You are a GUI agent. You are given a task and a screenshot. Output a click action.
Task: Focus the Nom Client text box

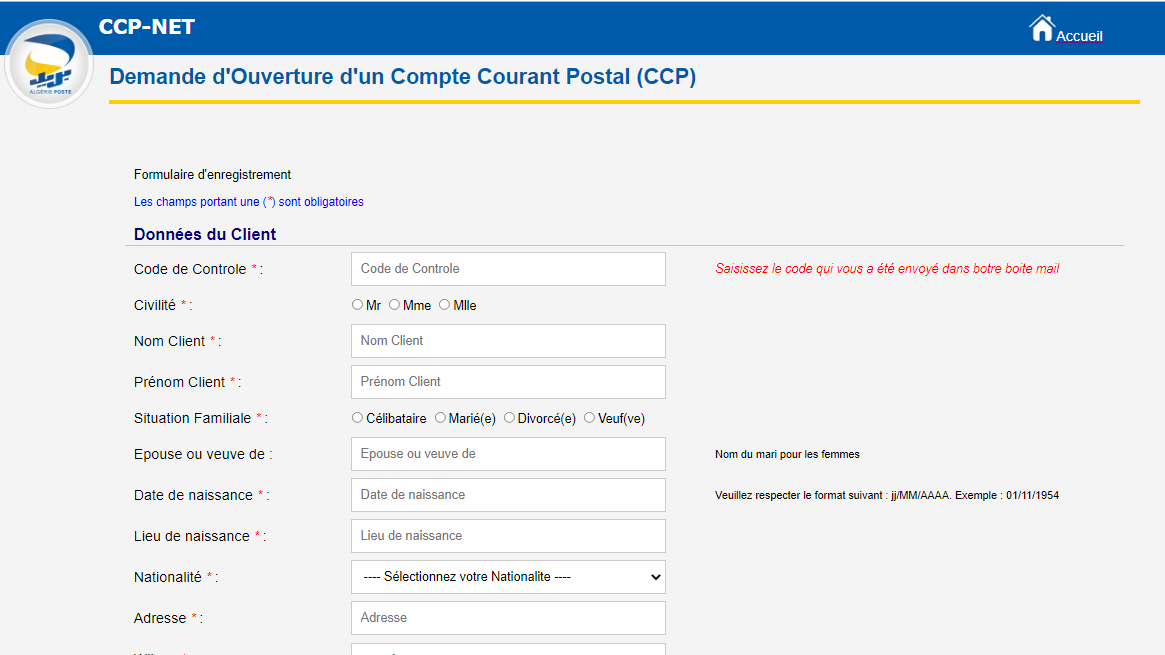point(508,341)
